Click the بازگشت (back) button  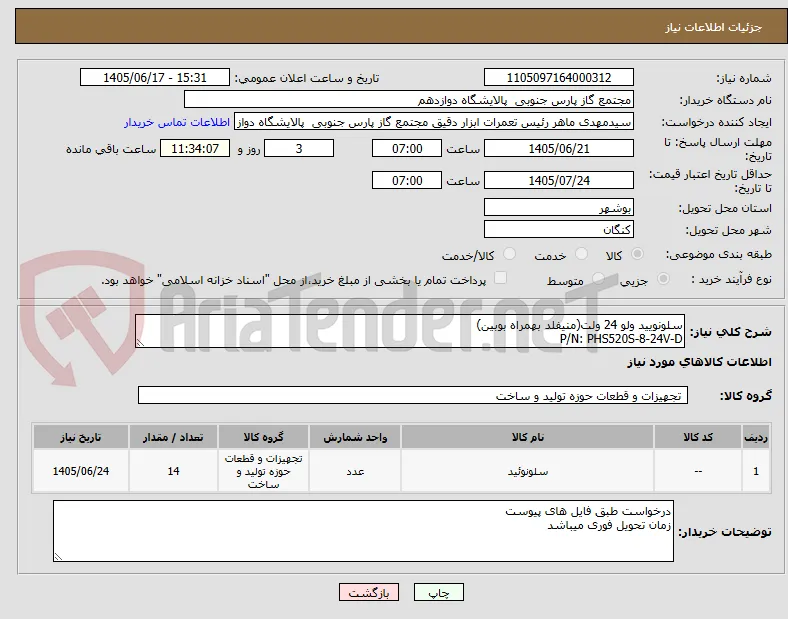pyautogui.click(x=369, y=593)
